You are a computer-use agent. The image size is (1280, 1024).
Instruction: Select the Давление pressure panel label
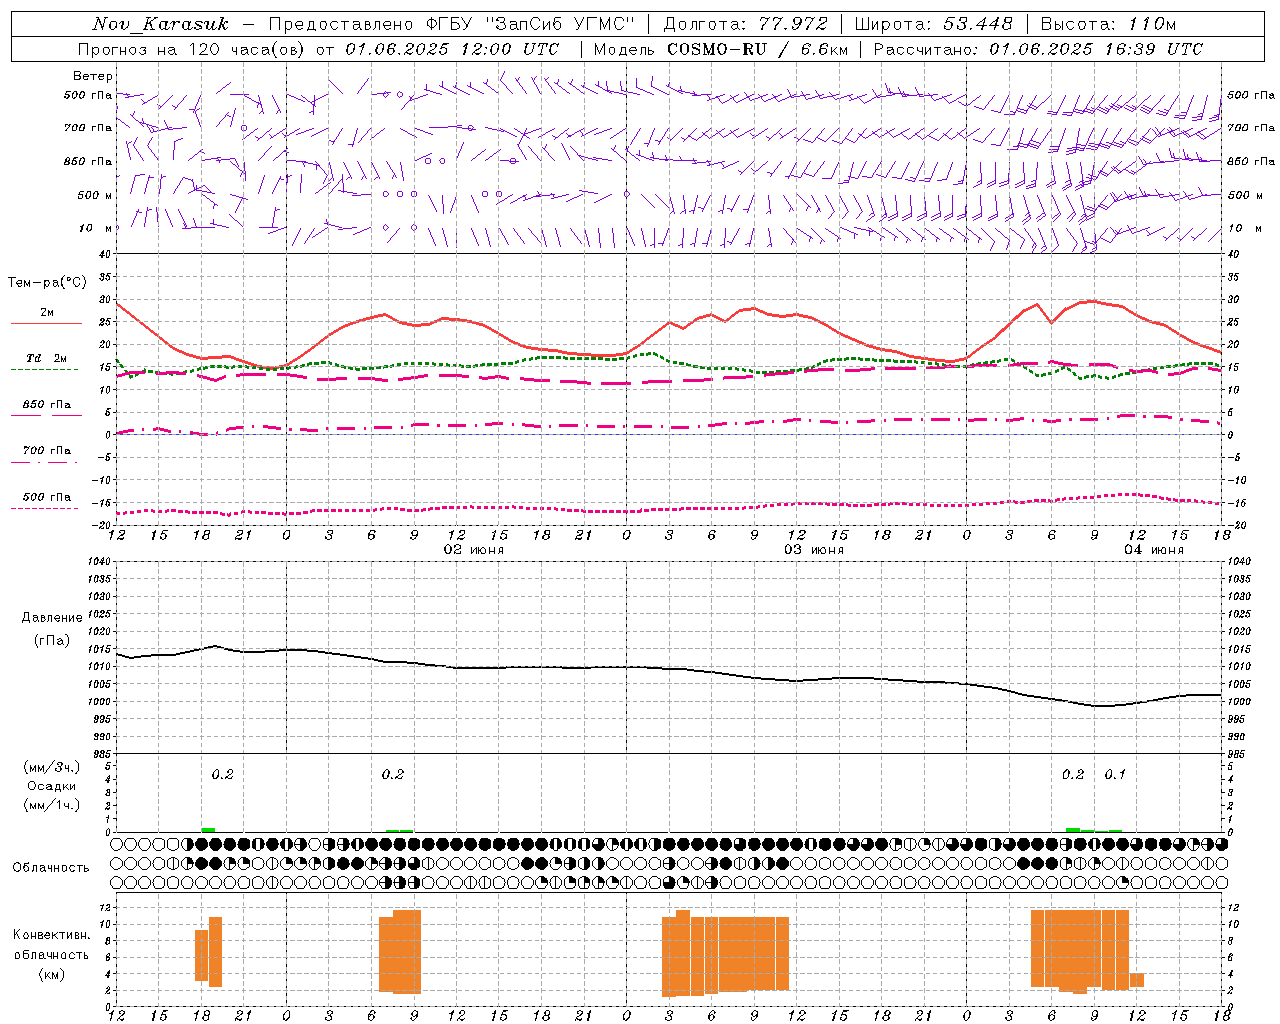click(51, 618)
